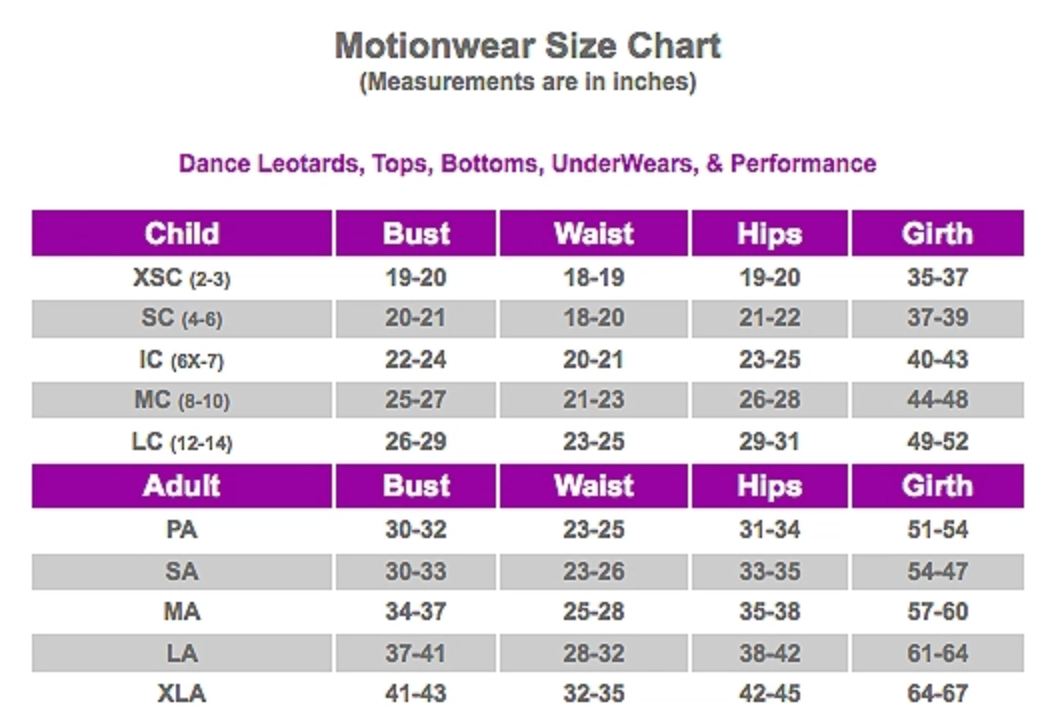Select the Adult header cell
1056x708 pixels.
pyautogui.click(x=181, y=486)
